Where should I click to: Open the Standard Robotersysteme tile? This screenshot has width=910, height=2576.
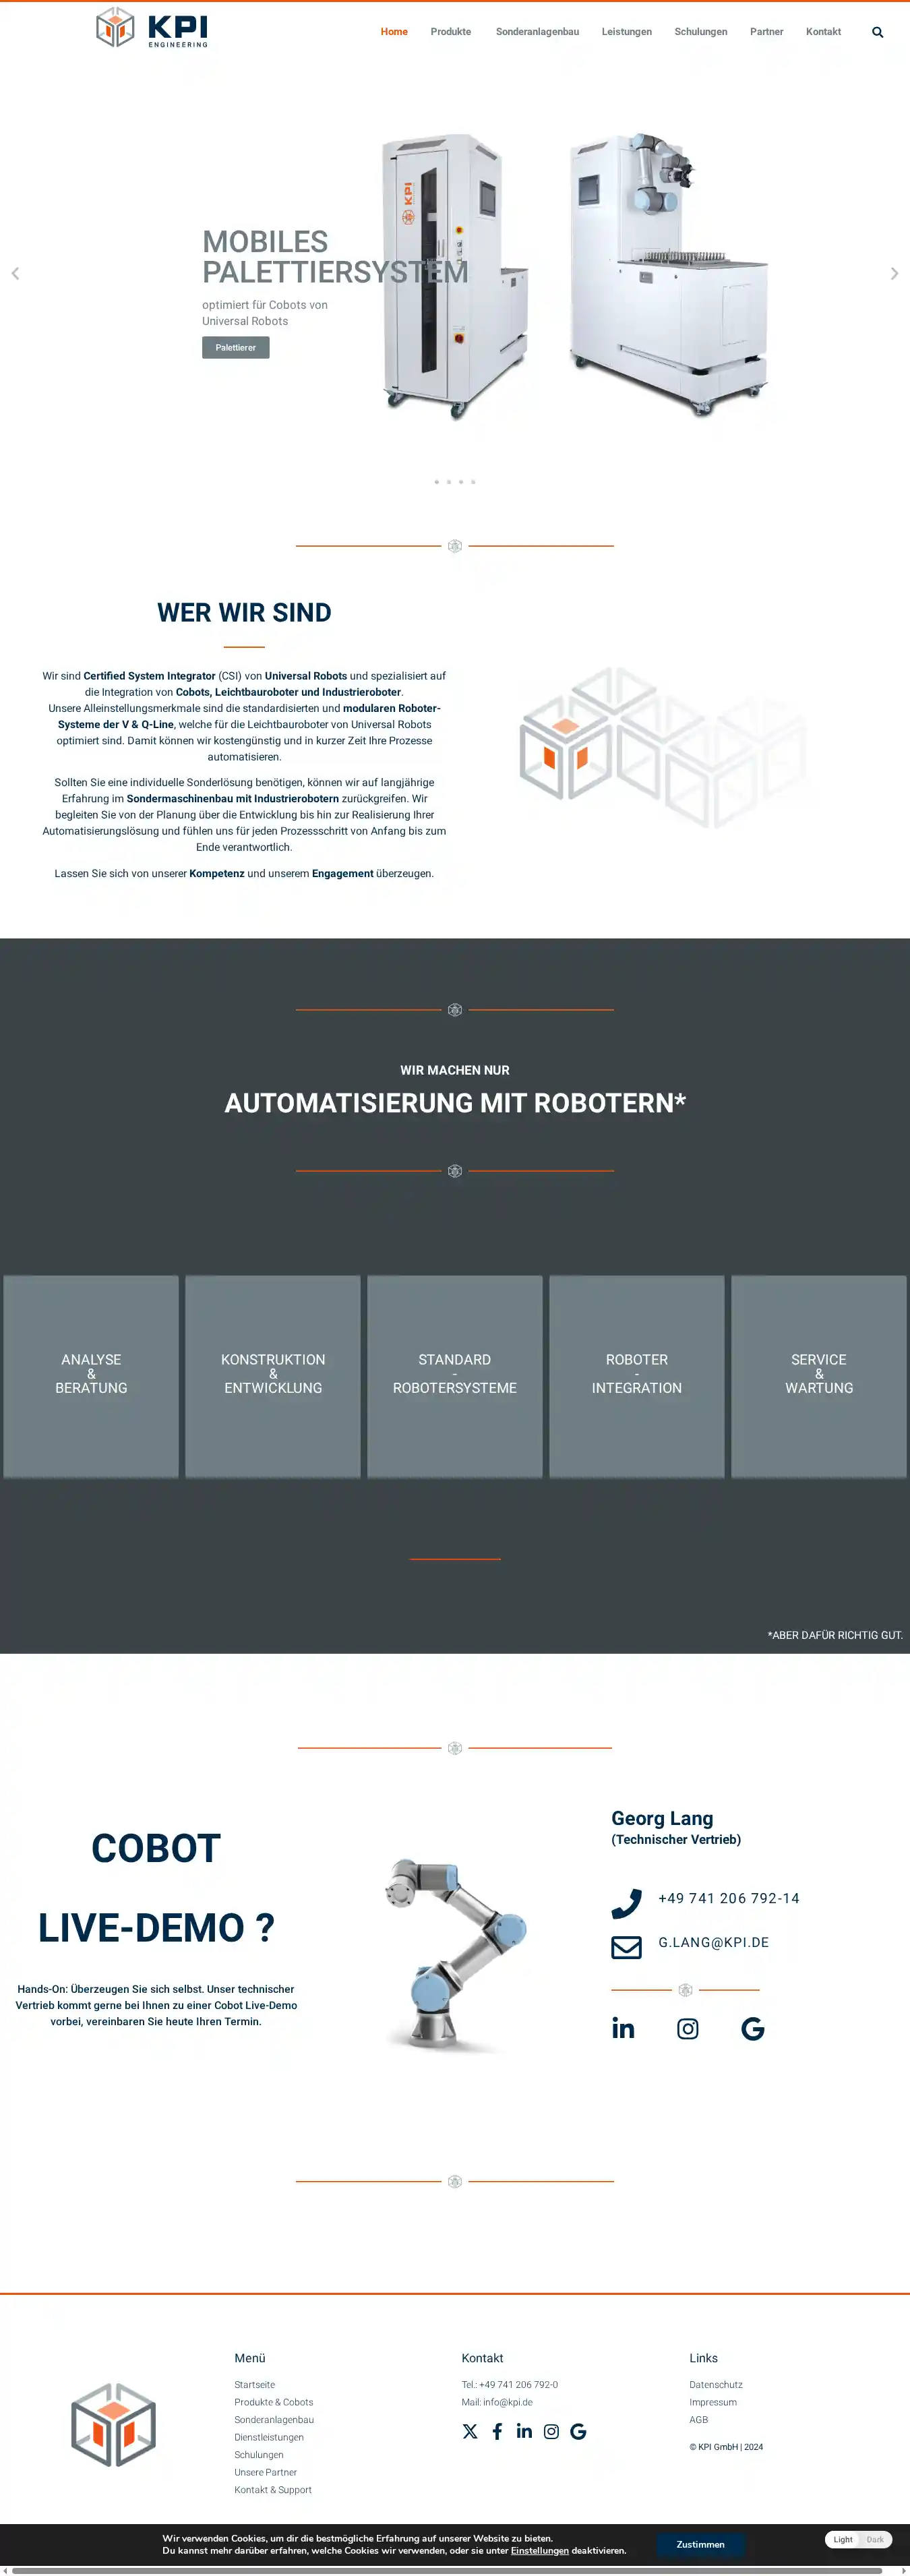[455, 1375]
